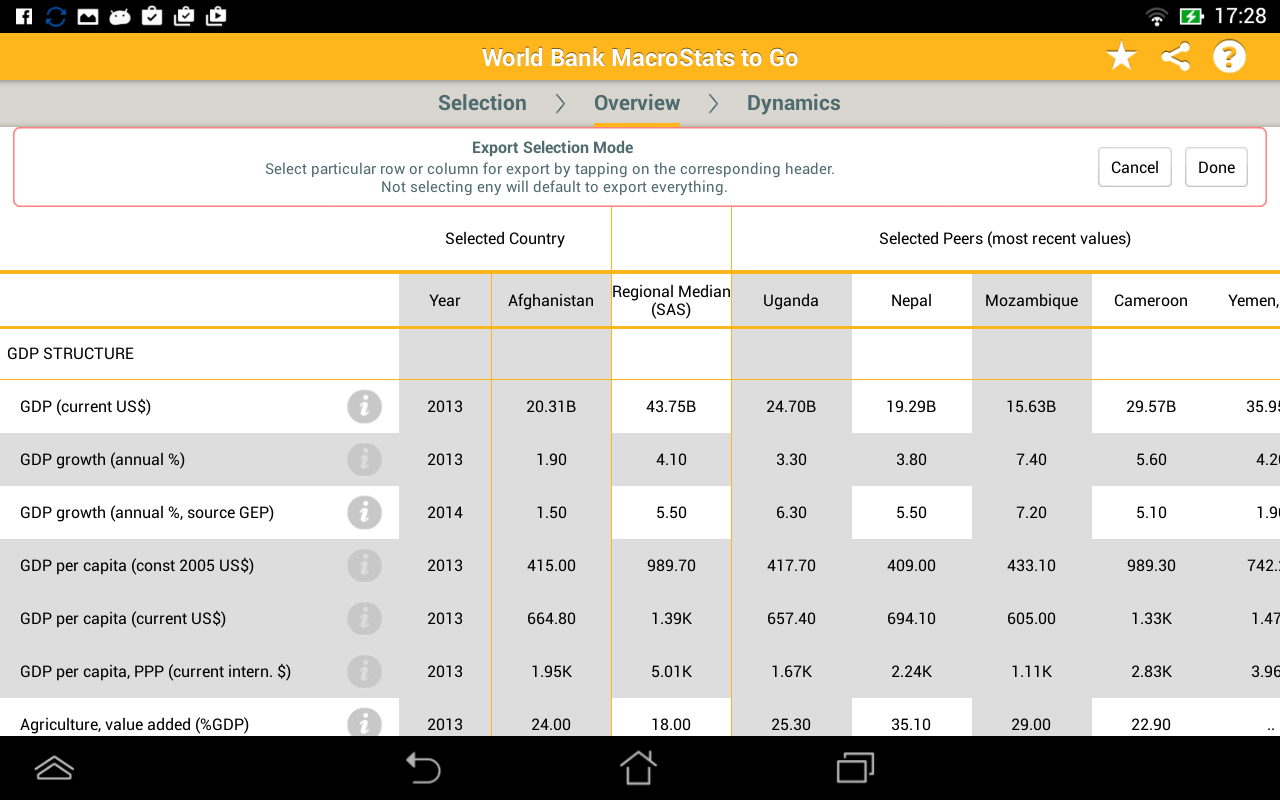Select the Cameroon column header

1151,300
